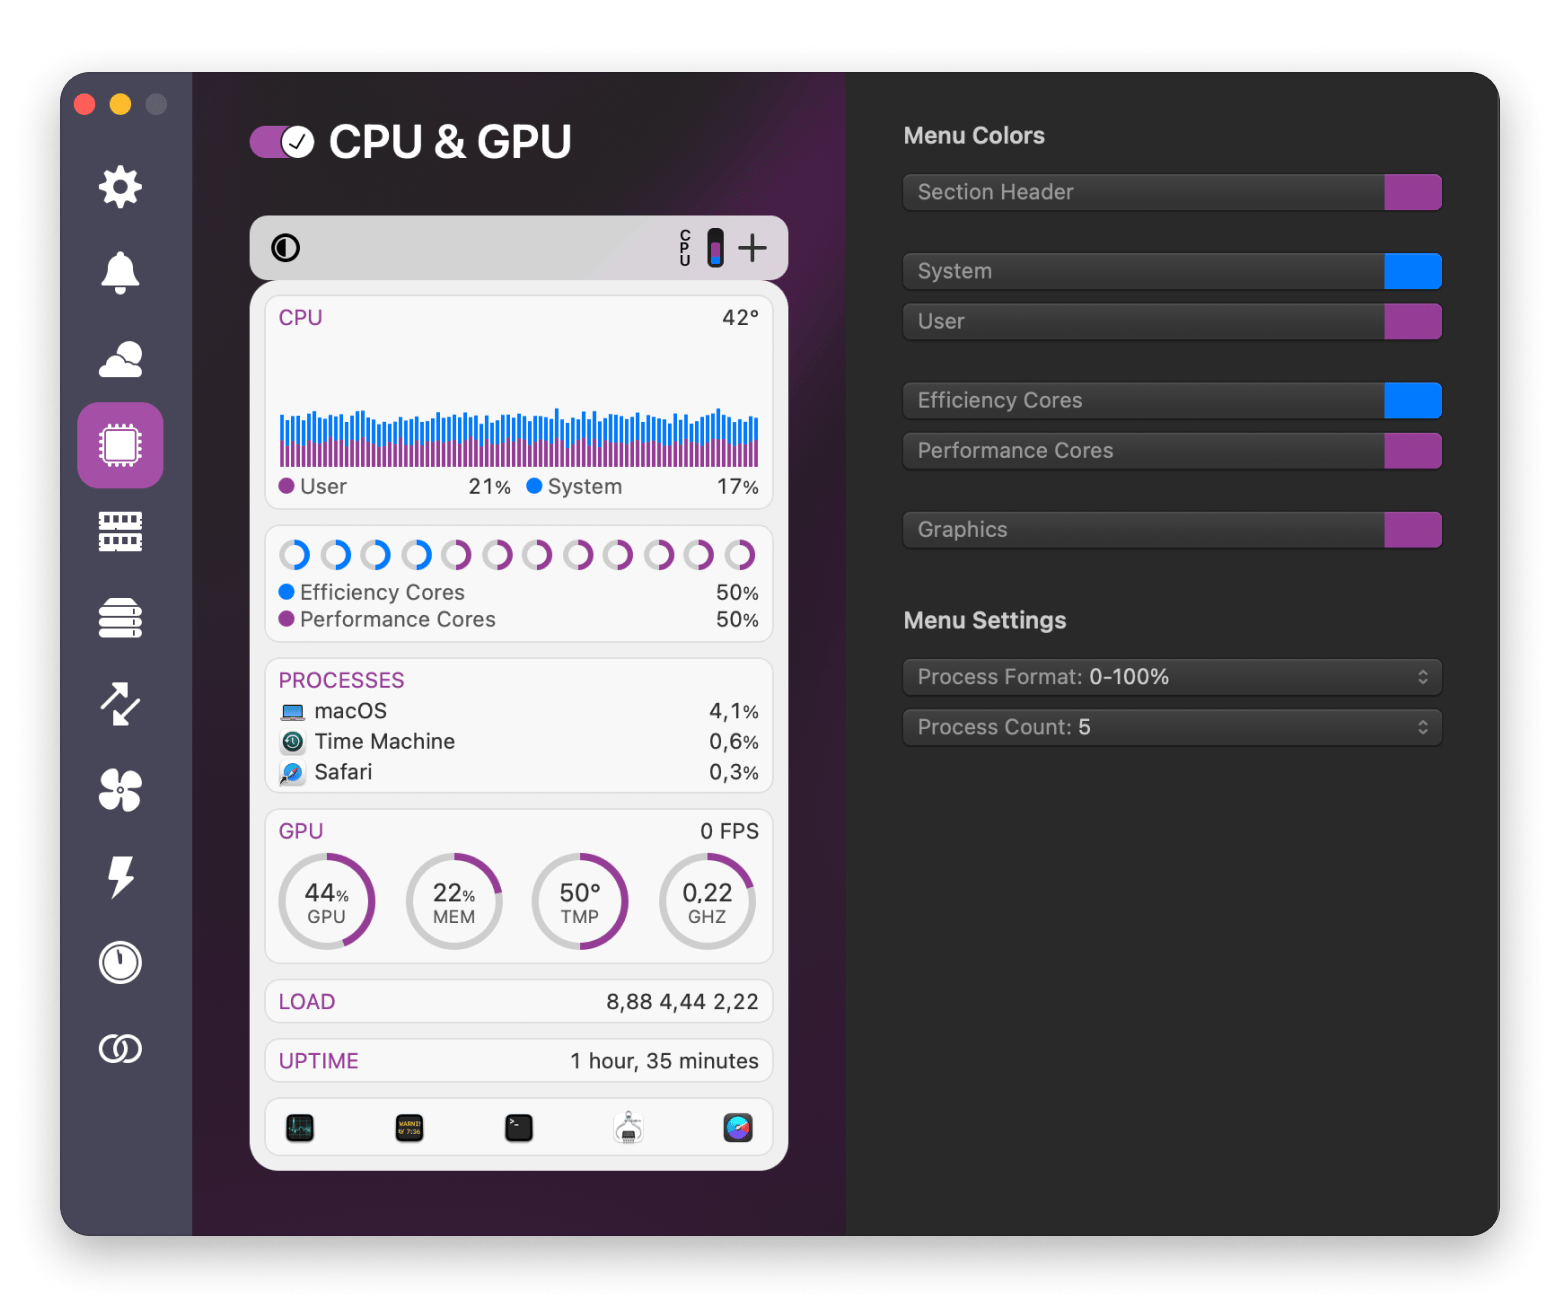The width and height of the screenshot is (1560, 1316).
Task: Expand the Process Count dropdown
Action: pos(1172,727)
